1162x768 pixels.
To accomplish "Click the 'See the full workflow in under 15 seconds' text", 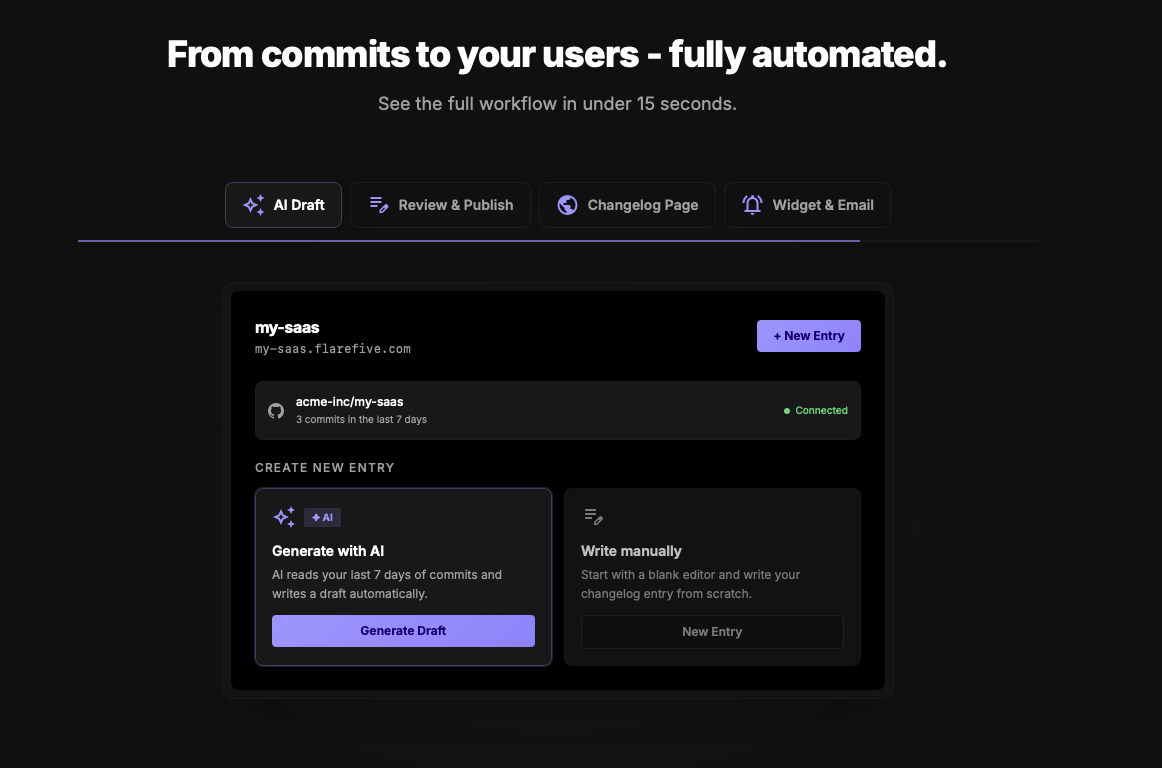I will 557,104.
